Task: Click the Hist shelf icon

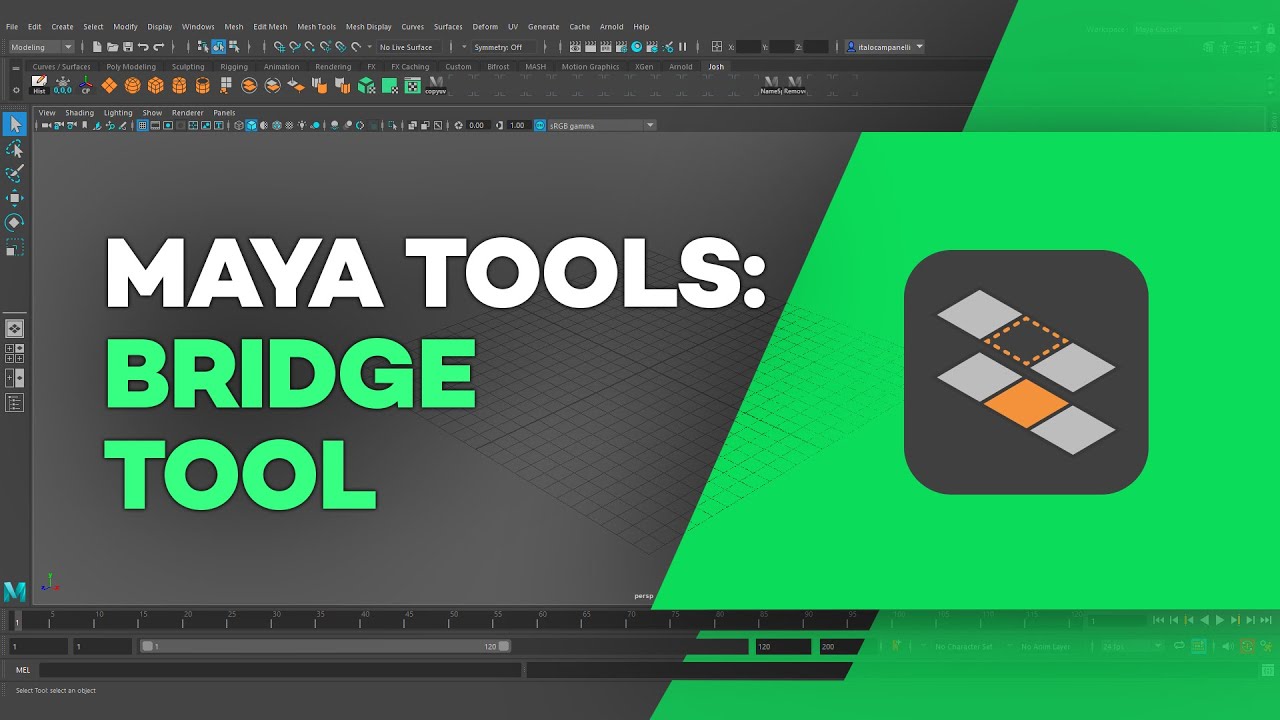Action: tap(39, 85)
